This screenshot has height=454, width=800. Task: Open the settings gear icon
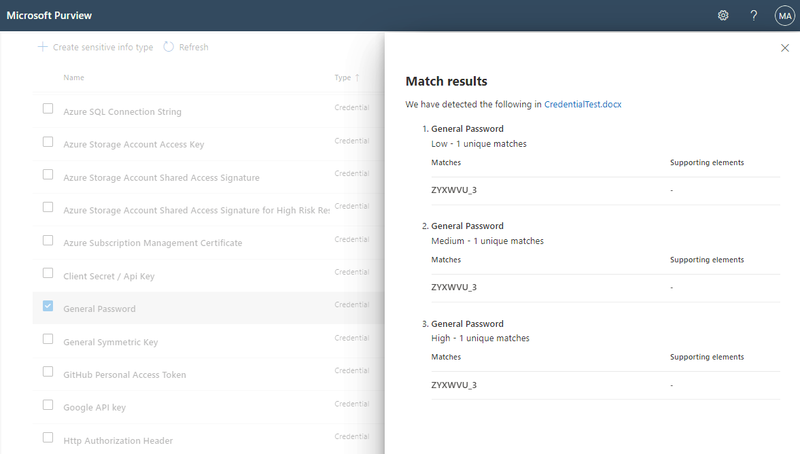(x=723, y=15)
